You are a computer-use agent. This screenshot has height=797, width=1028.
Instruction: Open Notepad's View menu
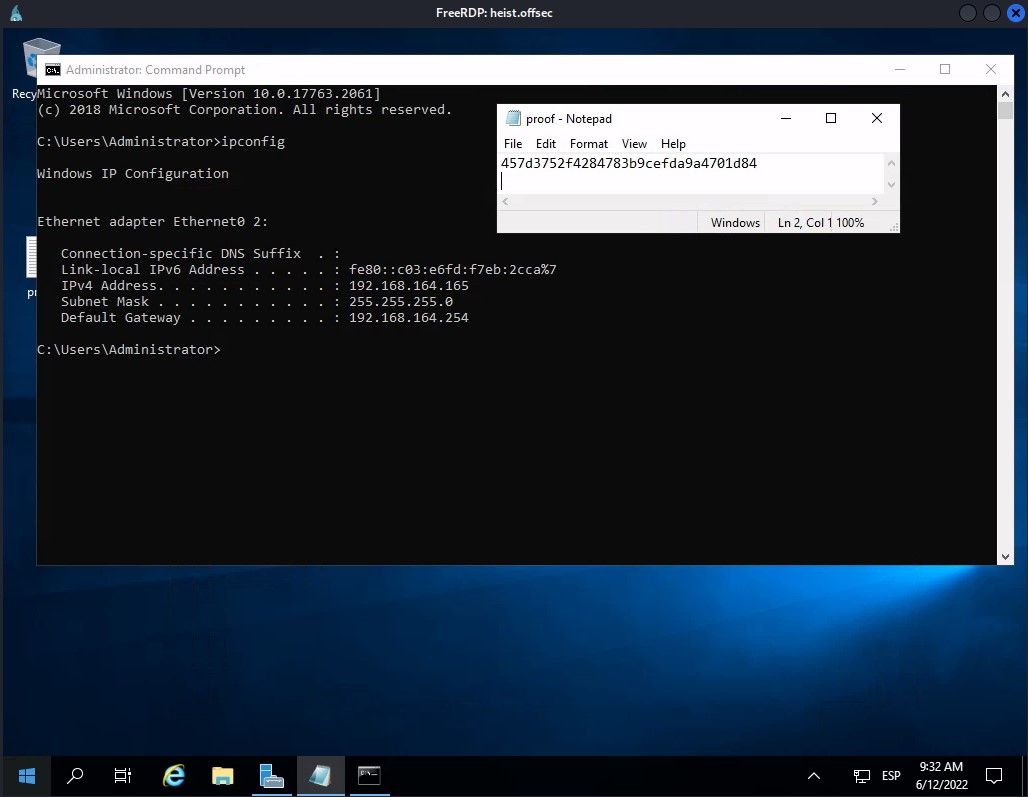coord(634,144)
